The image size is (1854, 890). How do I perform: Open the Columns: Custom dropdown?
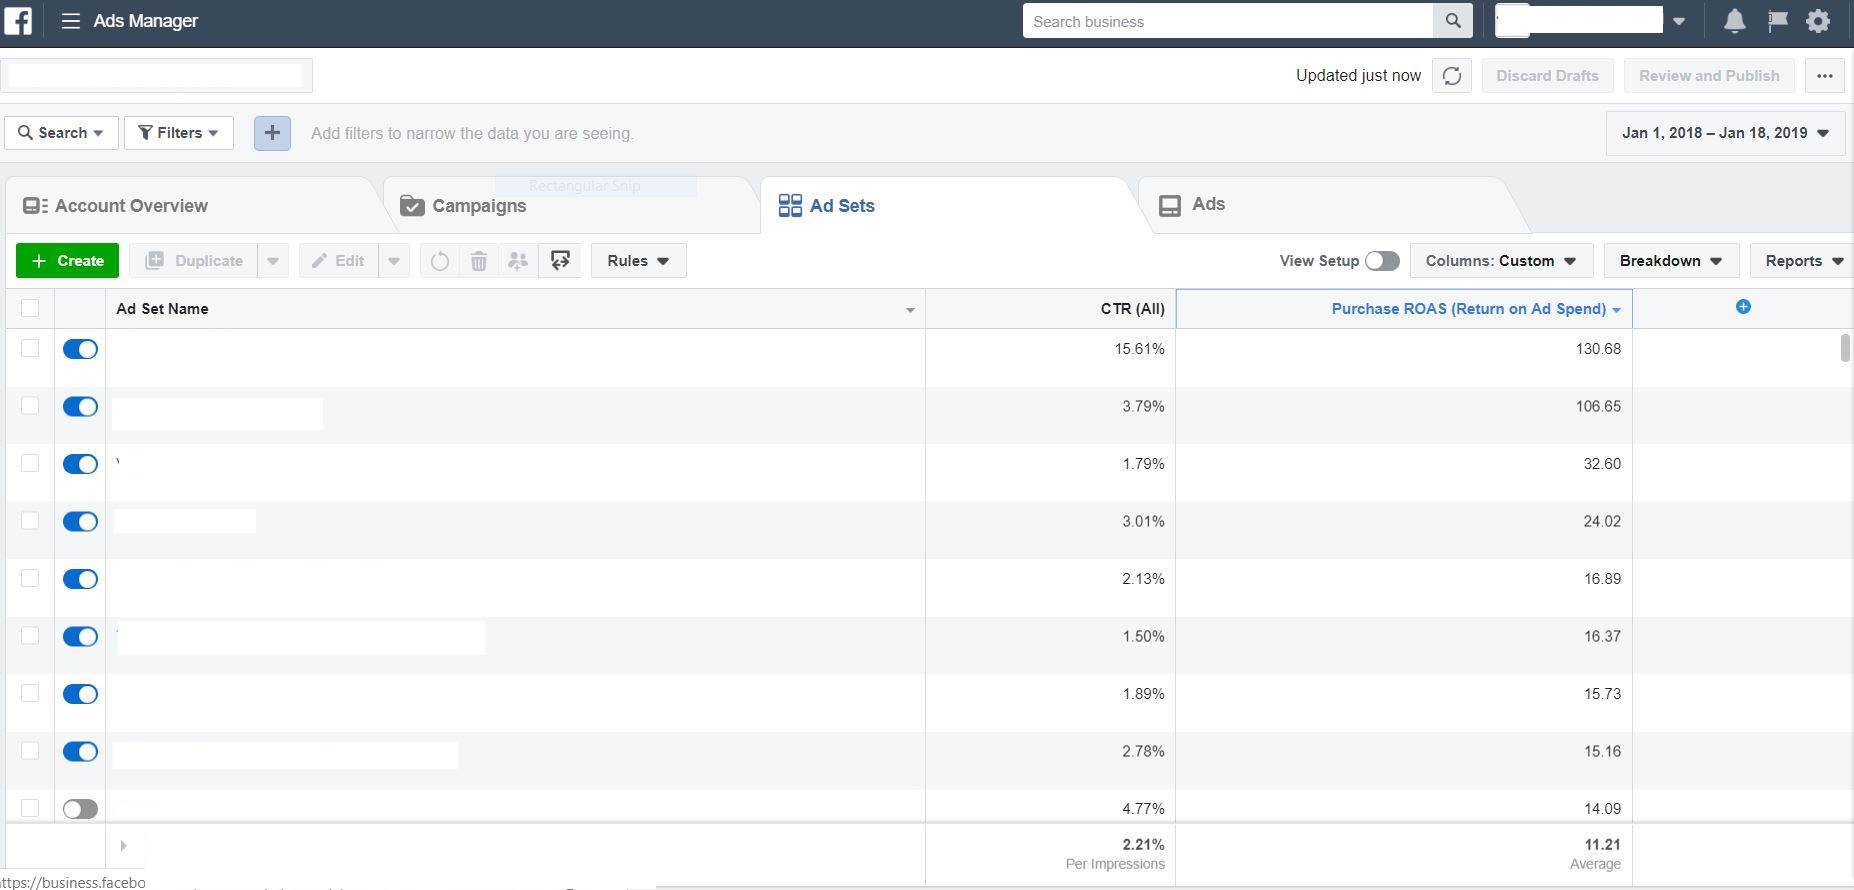1500,261
